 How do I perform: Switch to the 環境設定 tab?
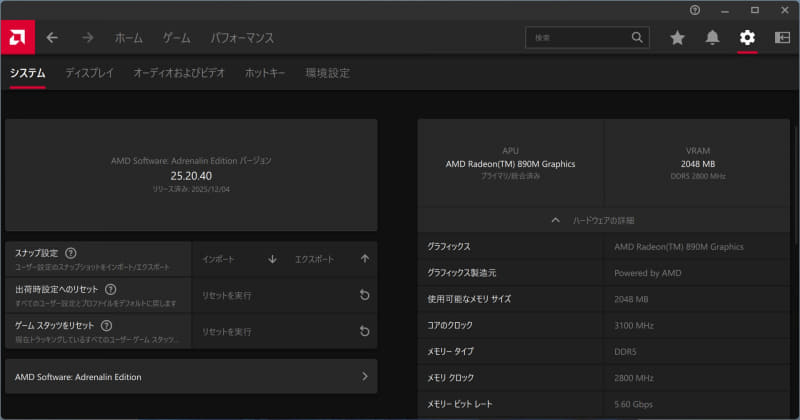pos(328,73)
